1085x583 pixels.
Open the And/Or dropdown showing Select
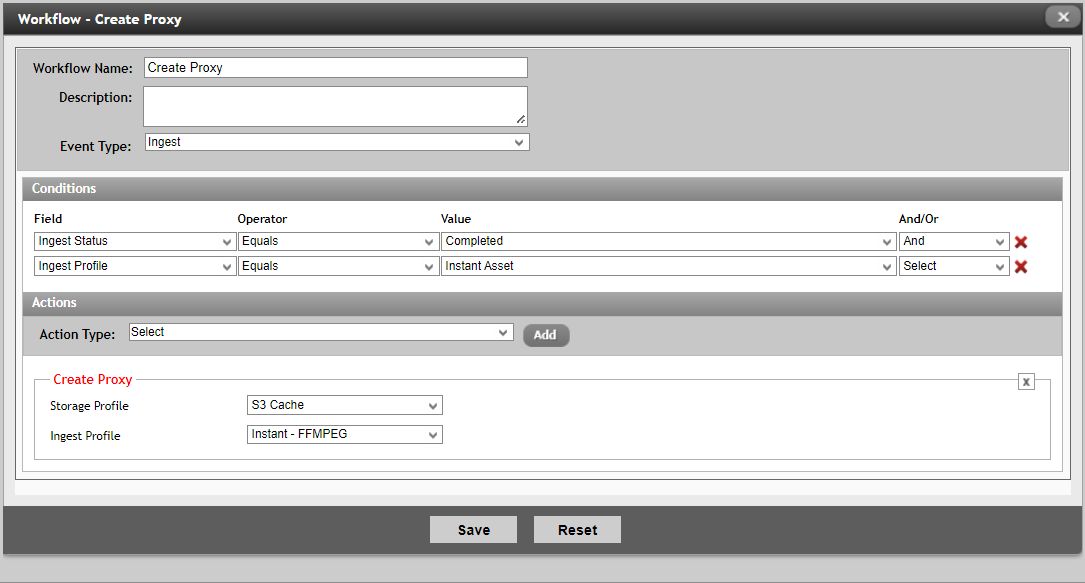point(953,266)
